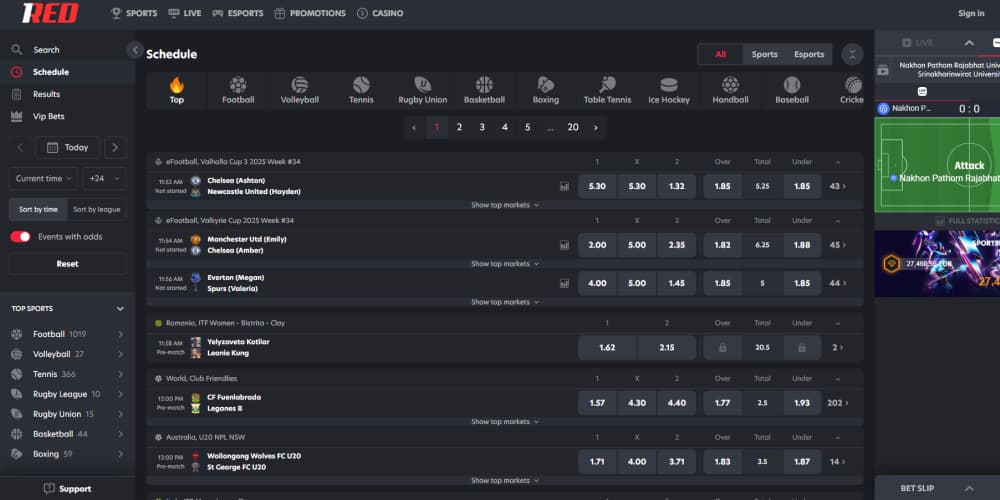Click the video stream icon in live panel
Viewport: 1000px width, 500px height.
pyautogui.click(x=883, y=71)
